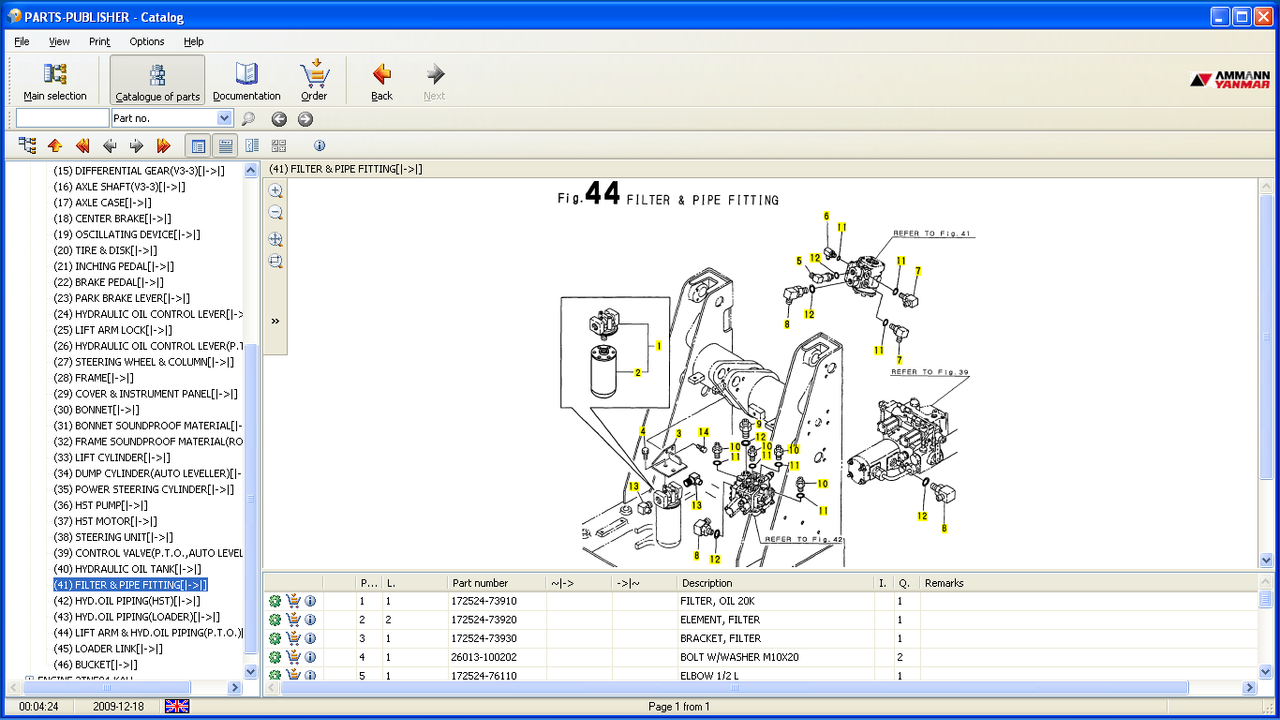
Task: Click callout number 1 in inset drawing
Action: [x=658, y=345]
